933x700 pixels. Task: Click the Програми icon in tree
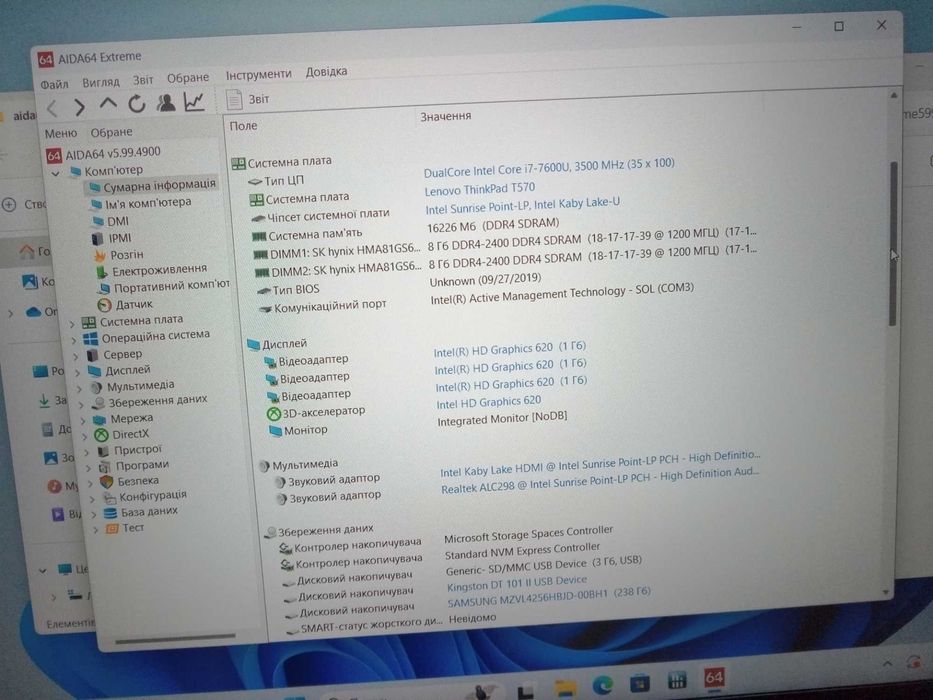pos(105,466)
